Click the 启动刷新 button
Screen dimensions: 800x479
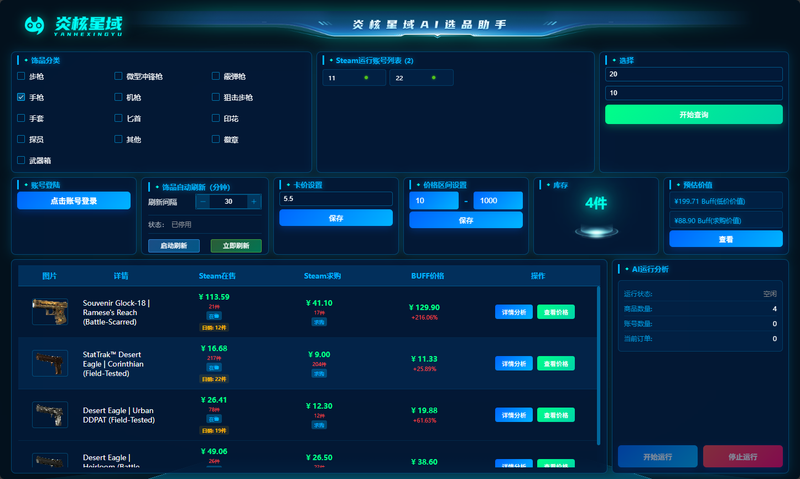pyautogui.click(x=173, y=245)
